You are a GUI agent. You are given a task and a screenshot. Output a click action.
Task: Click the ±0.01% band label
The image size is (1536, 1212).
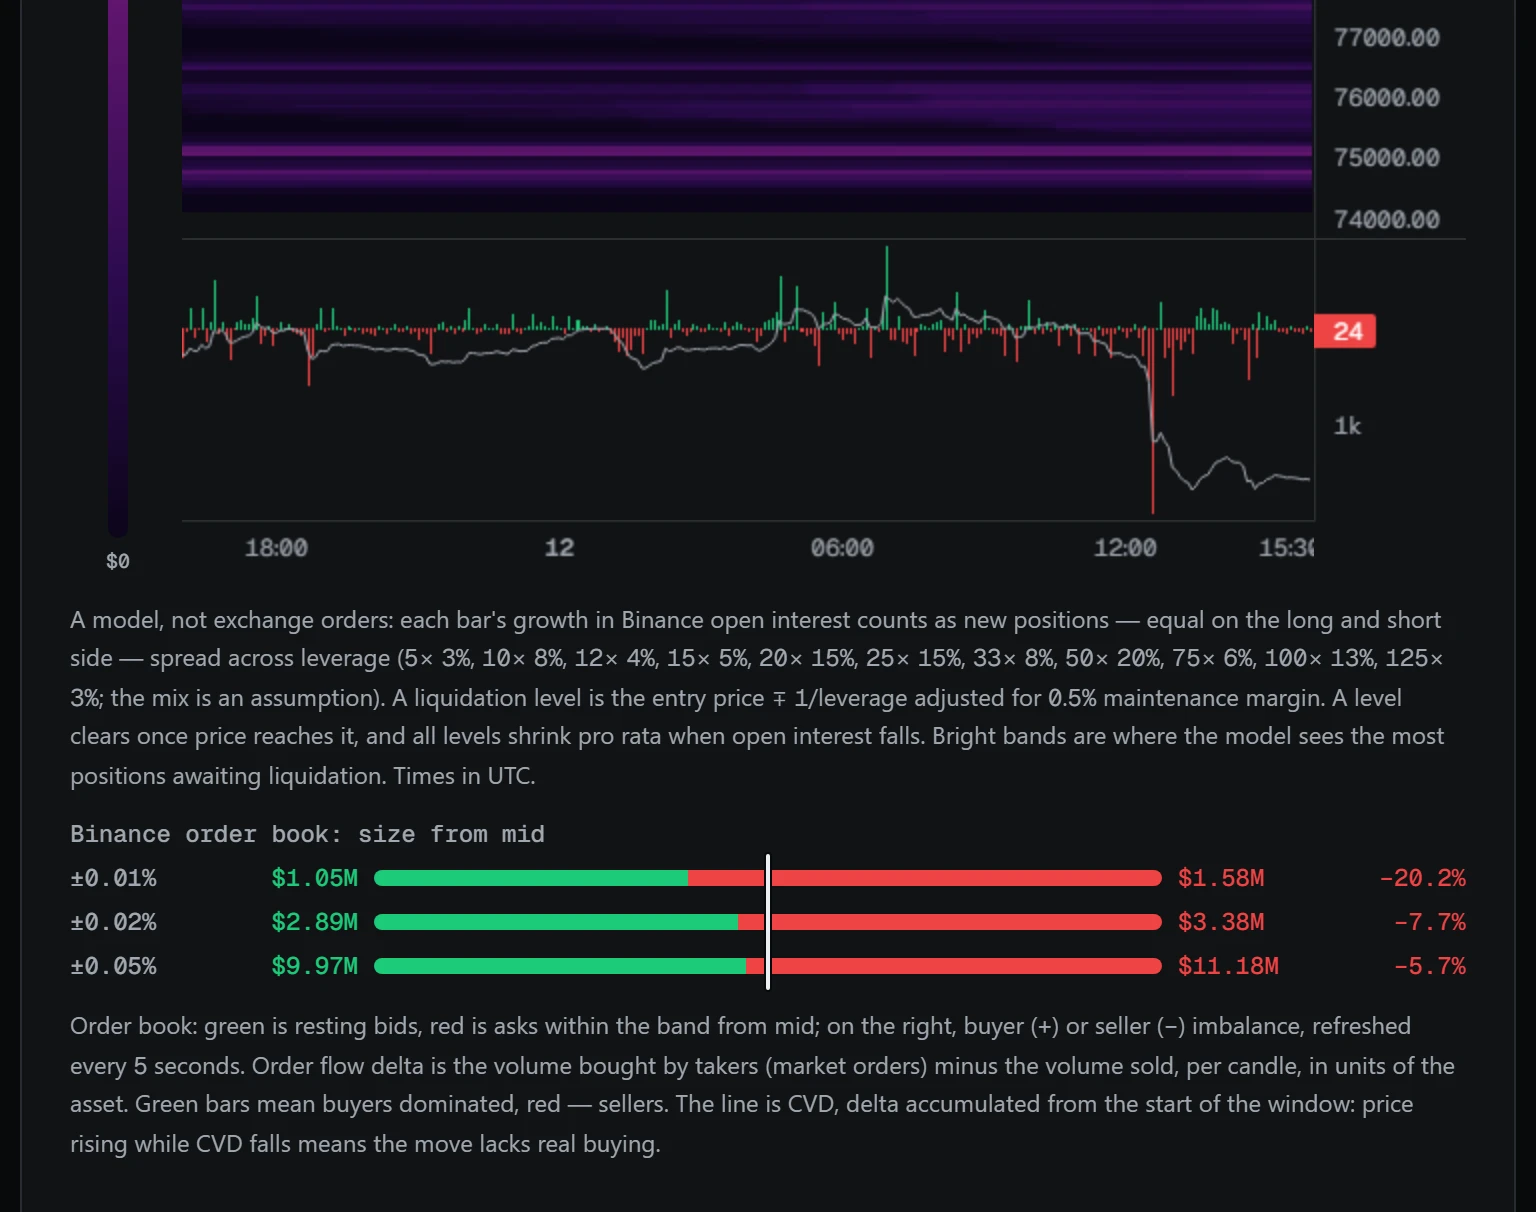click(113, 878)
